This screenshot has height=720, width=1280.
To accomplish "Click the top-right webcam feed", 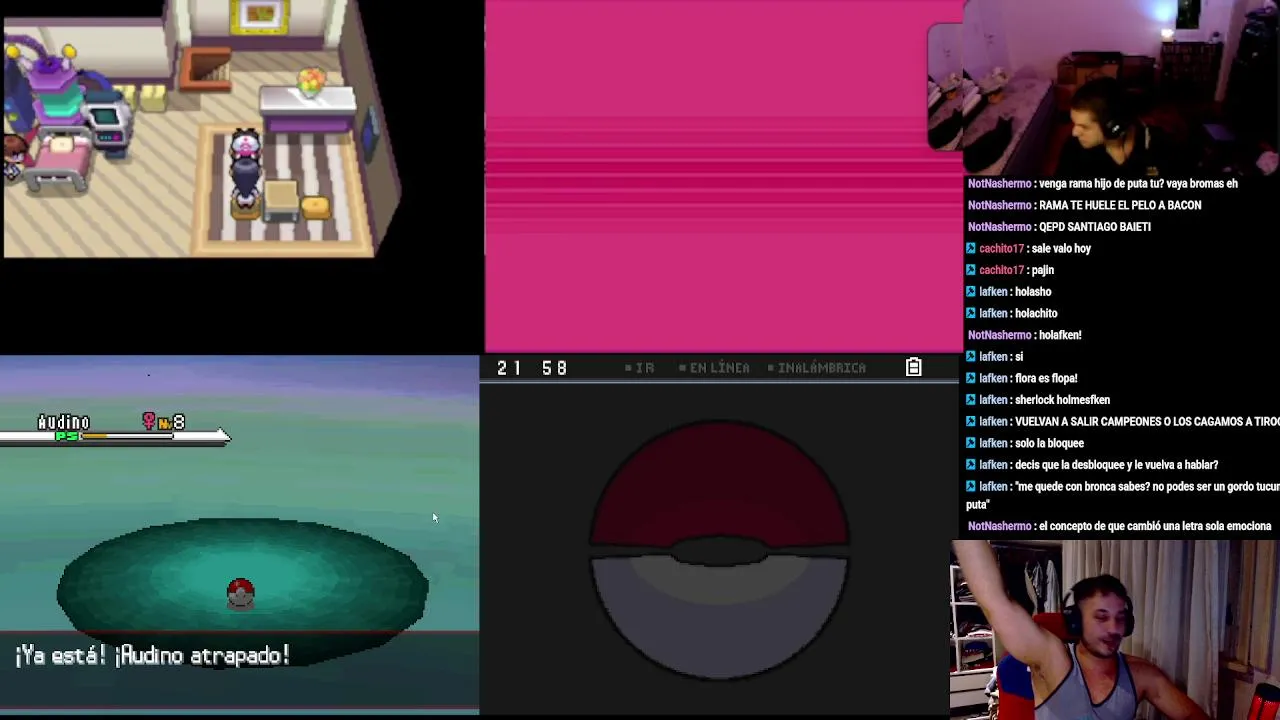I will coord(1122,87).
